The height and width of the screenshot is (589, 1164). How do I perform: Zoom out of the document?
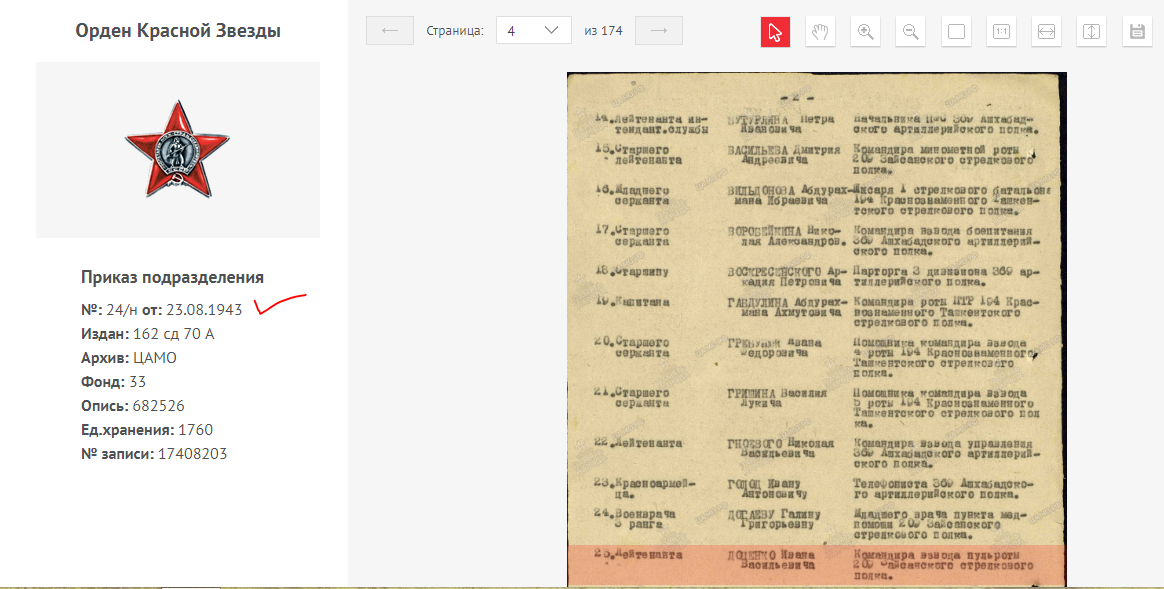[x=911, y=31]
